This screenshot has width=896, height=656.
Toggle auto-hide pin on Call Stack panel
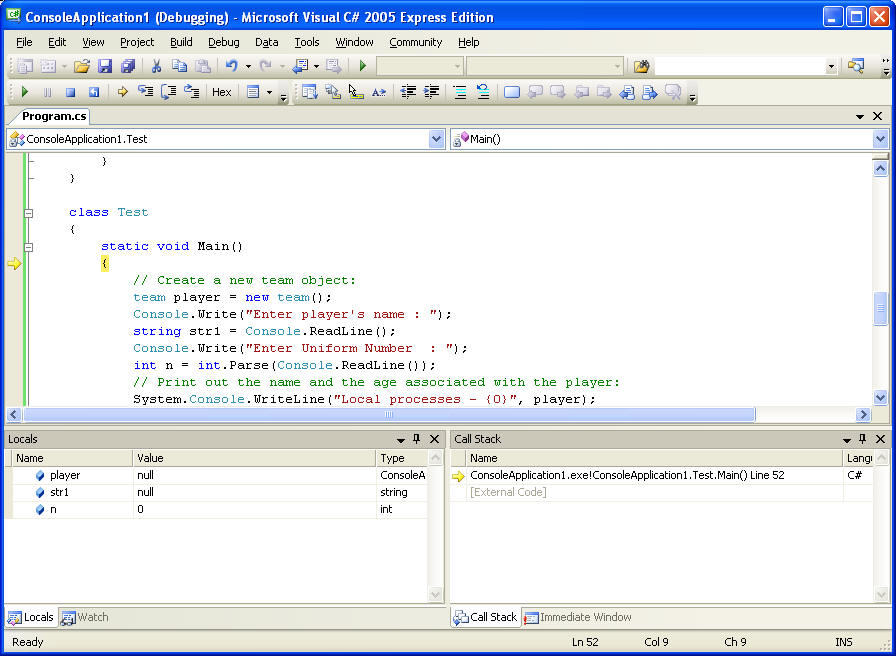(862, 439)
